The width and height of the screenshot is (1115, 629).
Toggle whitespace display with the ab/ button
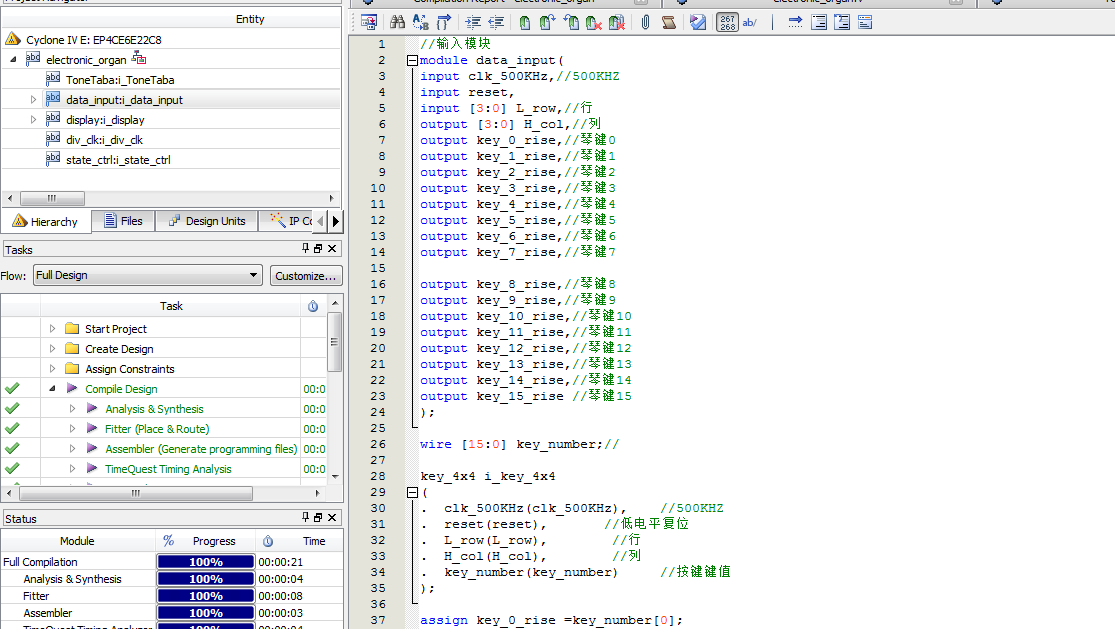[750, 22]
